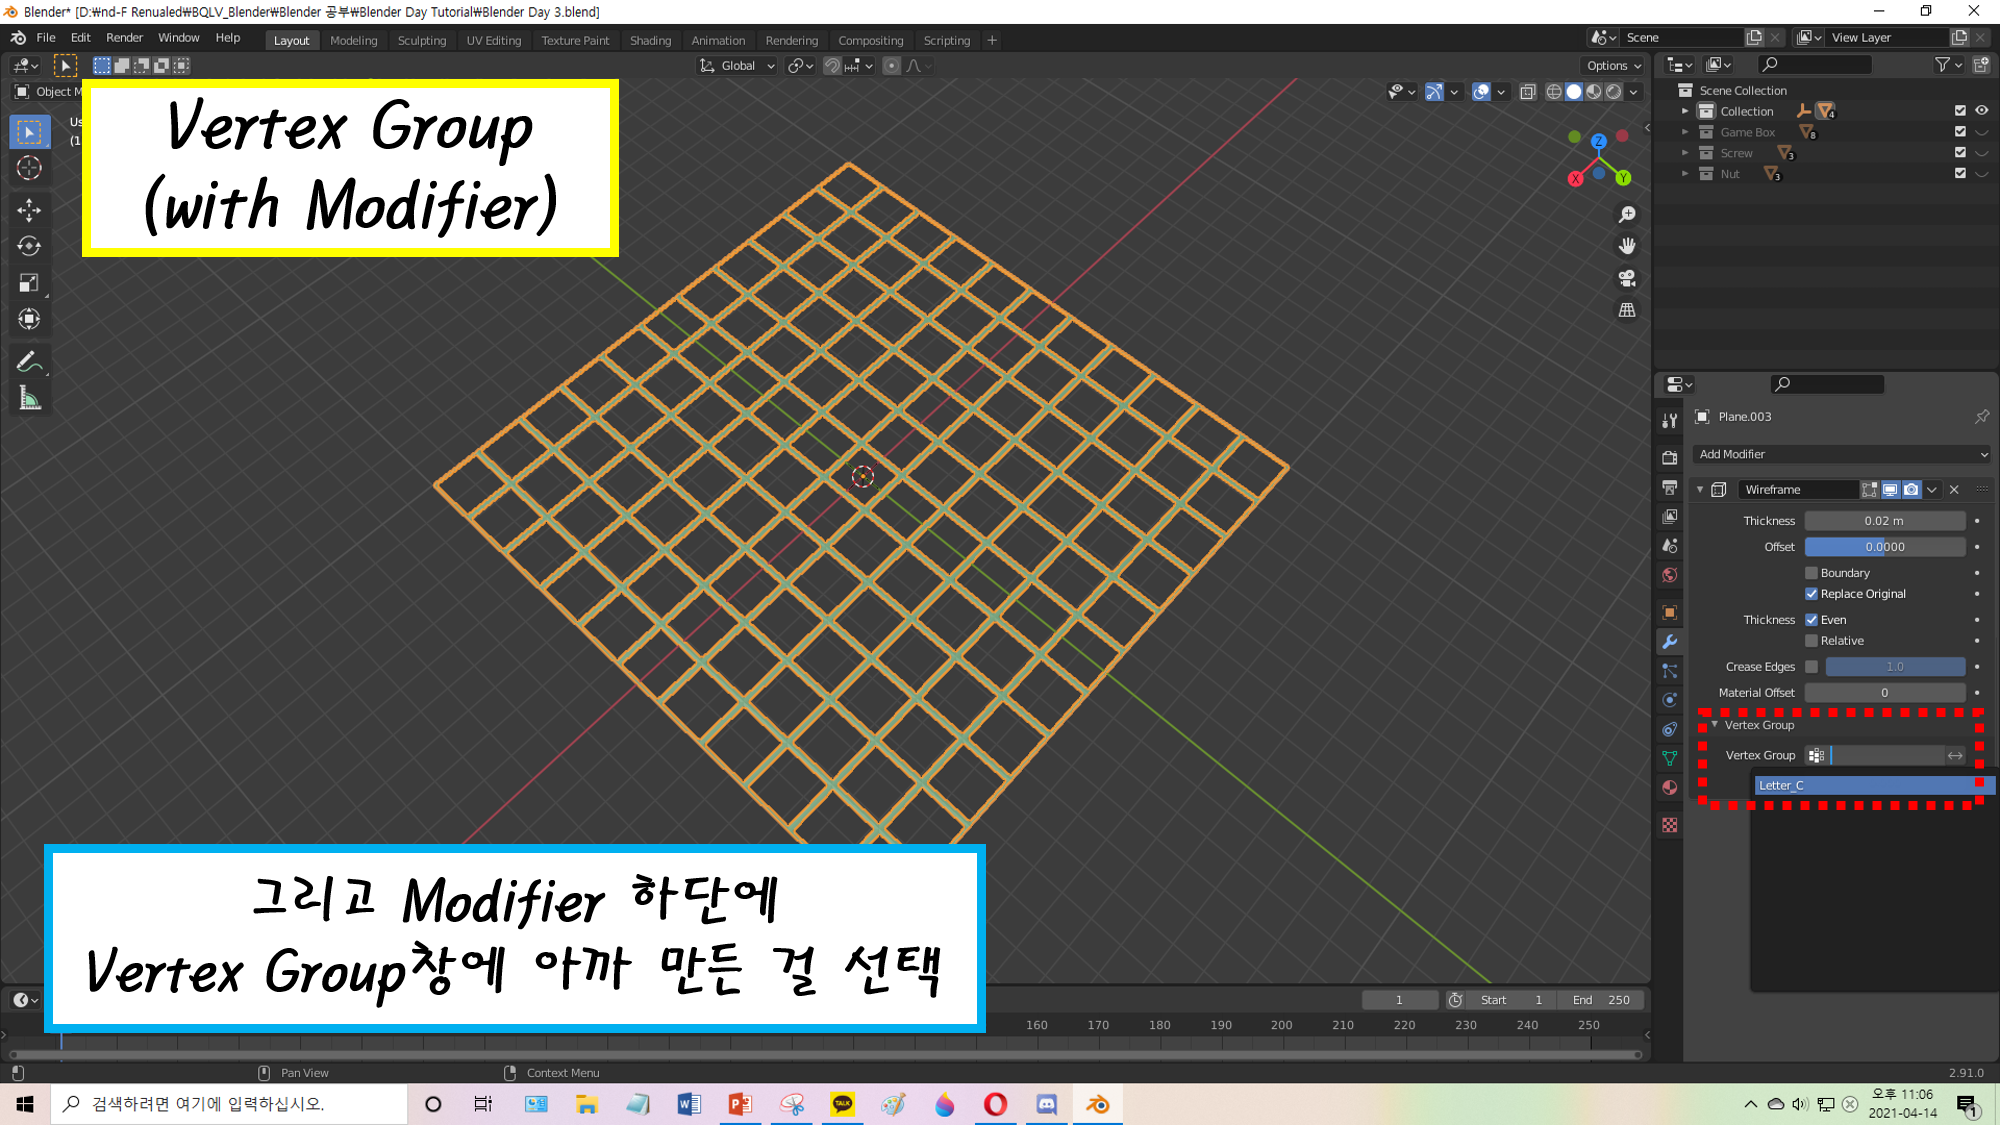
Task: Open Global transform orientation dropdown
Action: [x=737, y=66]
